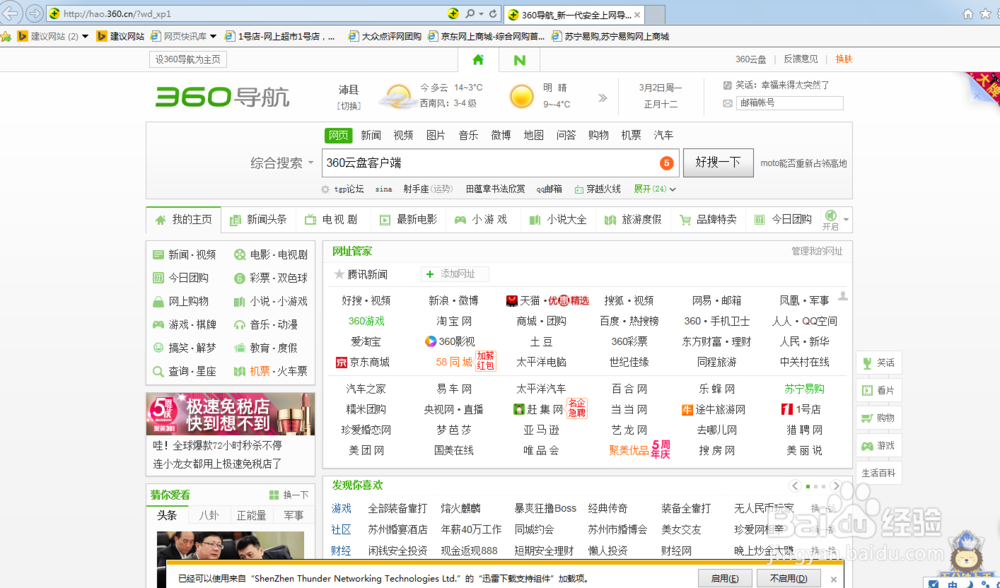Open the 最新电影 navigation tab
This screenshot has height=588, width=1000.
tap(408, 220)
